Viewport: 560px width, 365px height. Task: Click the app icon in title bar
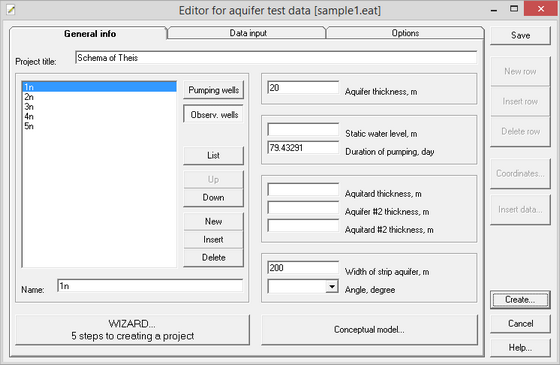[11, 10]
